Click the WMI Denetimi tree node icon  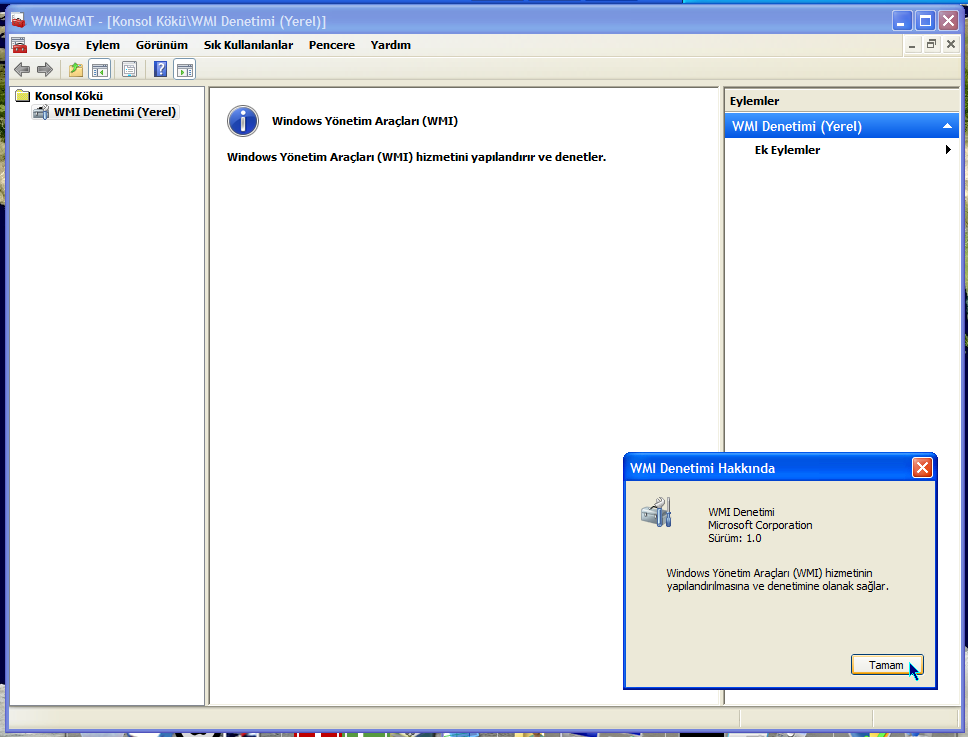(41, 112)
